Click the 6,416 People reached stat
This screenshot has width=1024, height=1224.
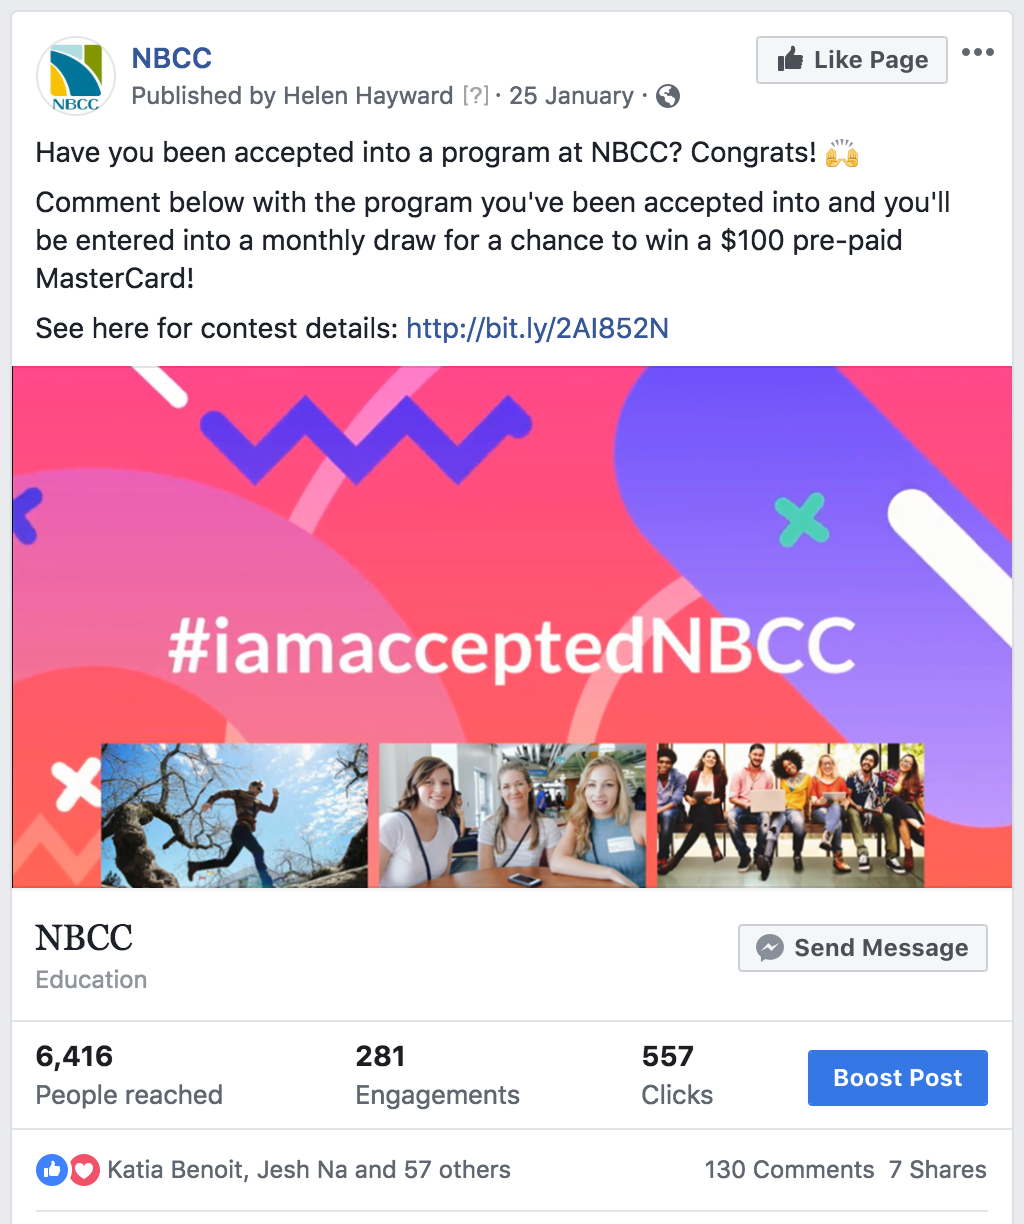129,1075
